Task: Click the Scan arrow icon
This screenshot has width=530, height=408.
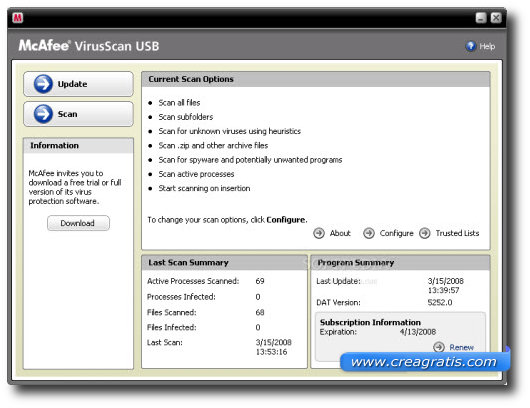Action: (43, 114)
